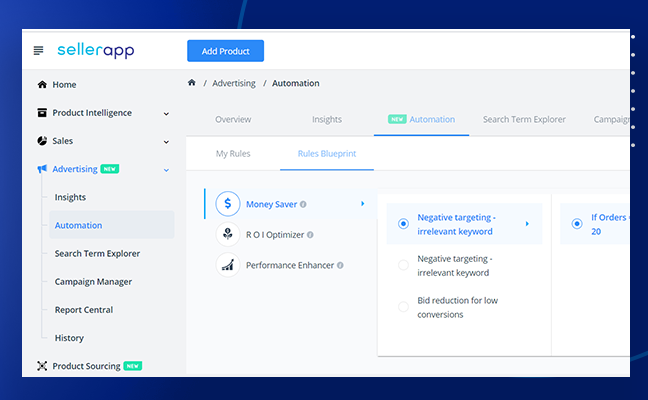Select second unselected Negative targeting radio

tap(403, 265)
